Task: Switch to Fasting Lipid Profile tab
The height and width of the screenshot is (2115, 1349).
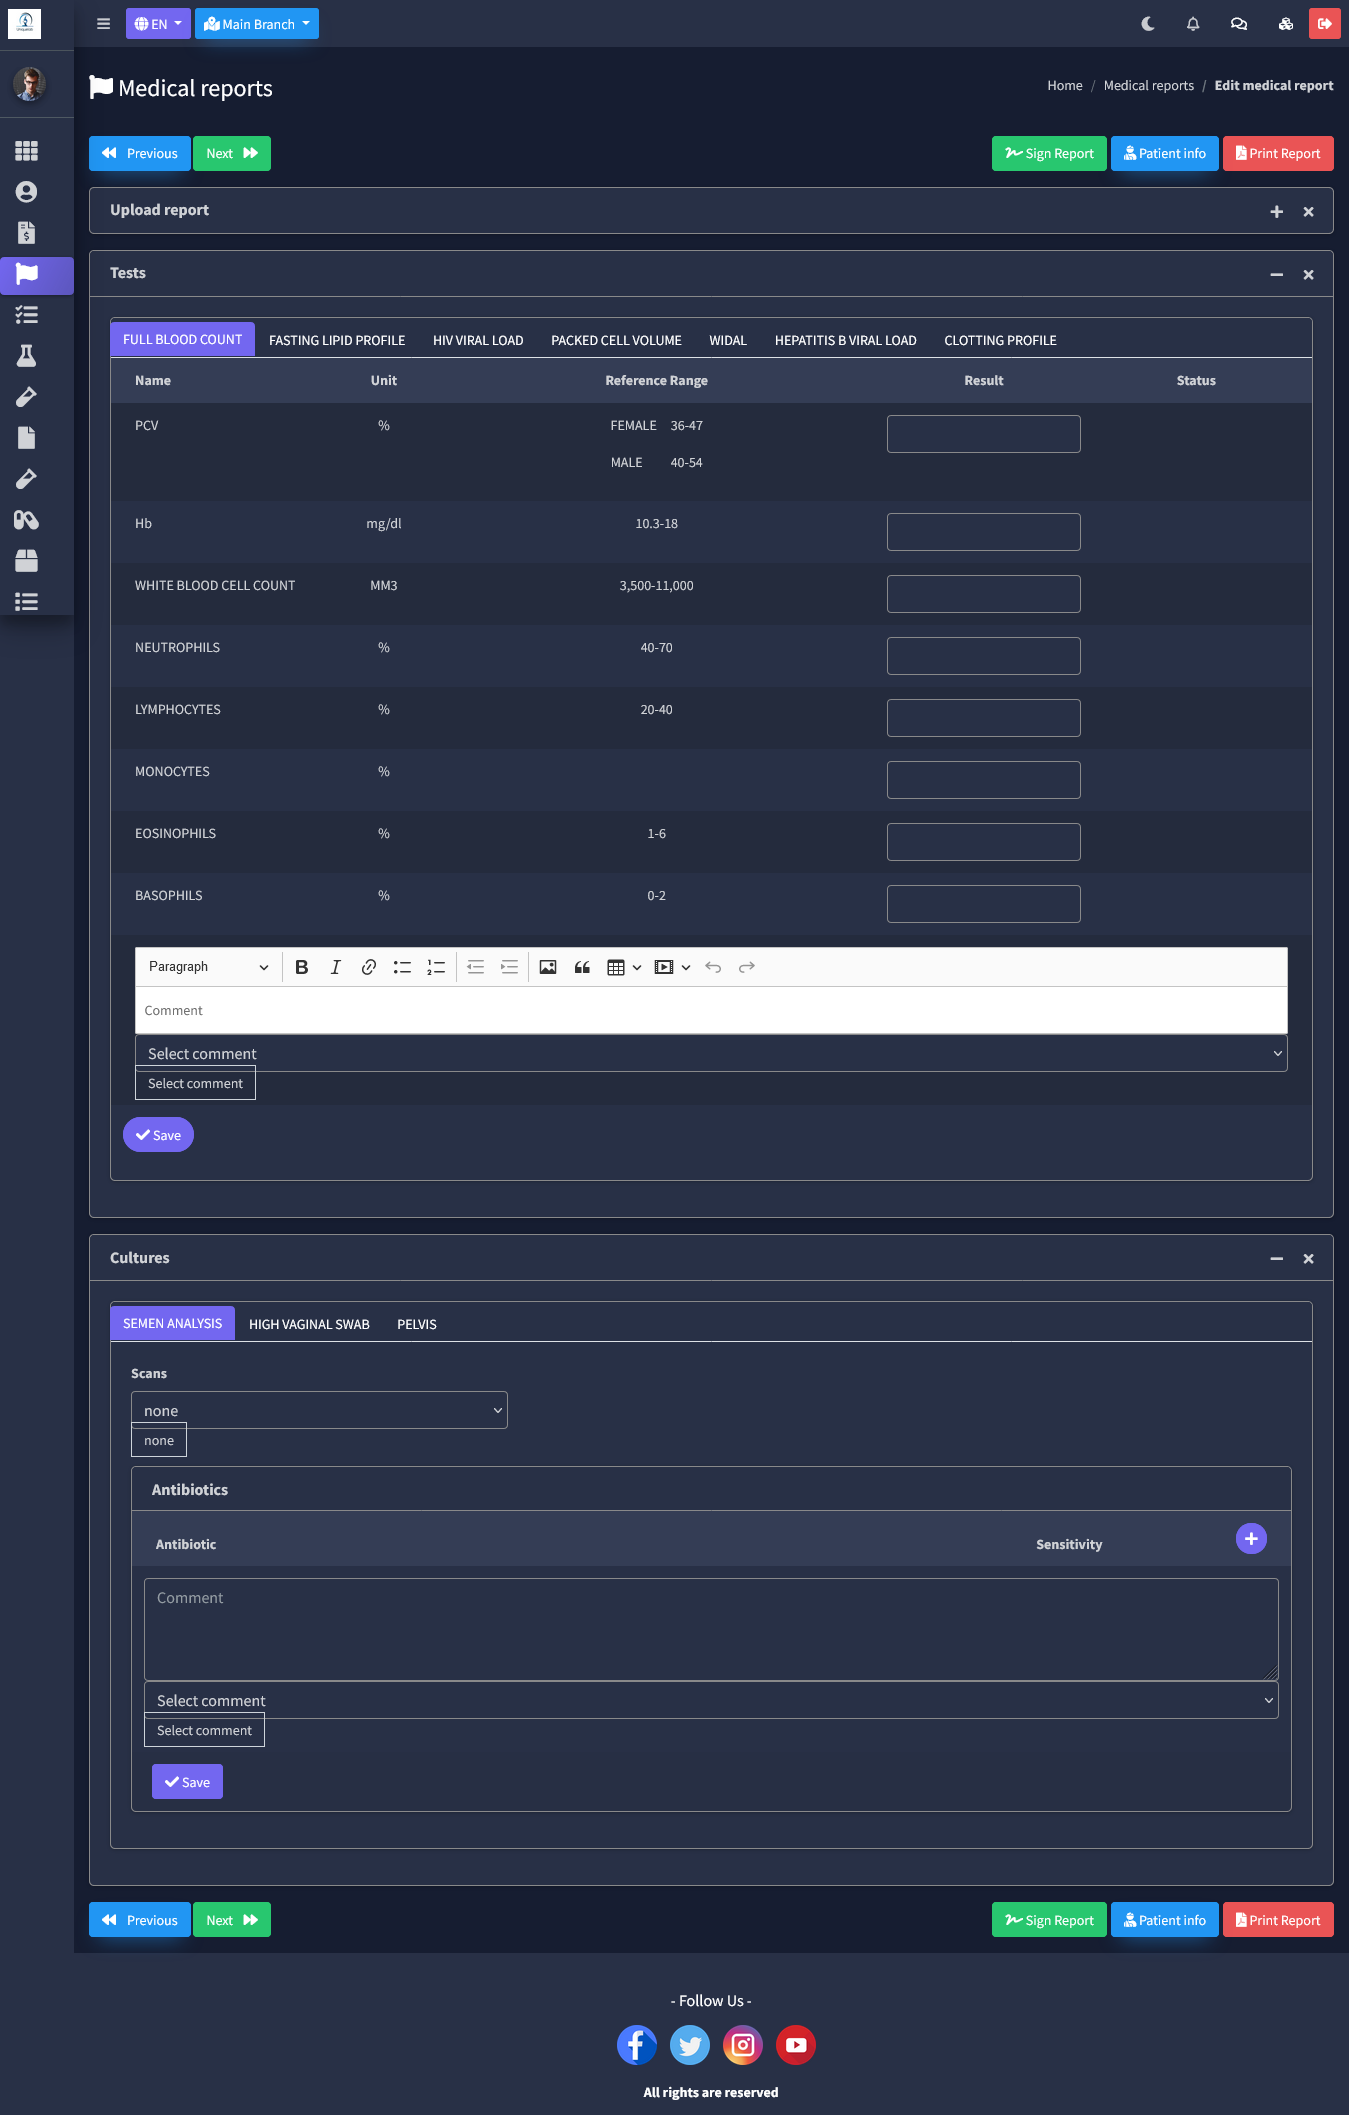Action: (337, 340)
